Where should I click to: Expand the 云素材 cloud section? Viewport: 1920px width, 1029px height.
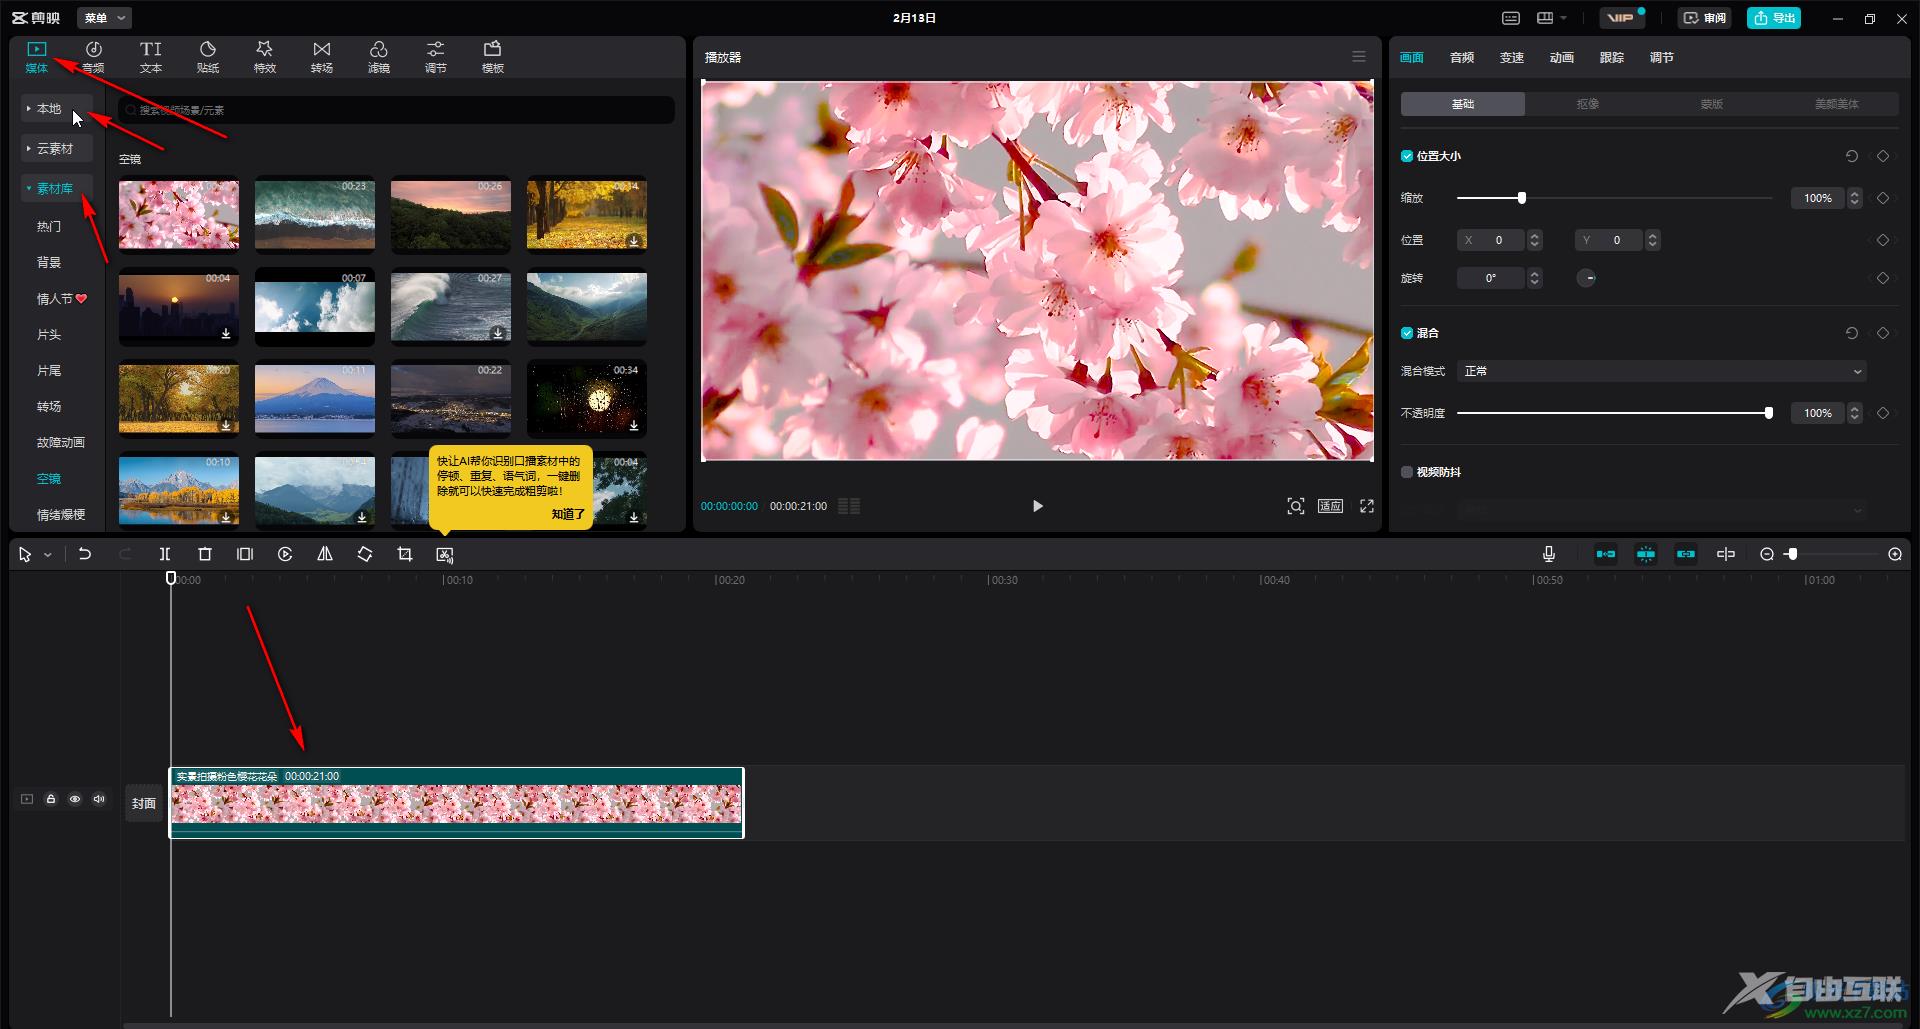pos(57,148)
